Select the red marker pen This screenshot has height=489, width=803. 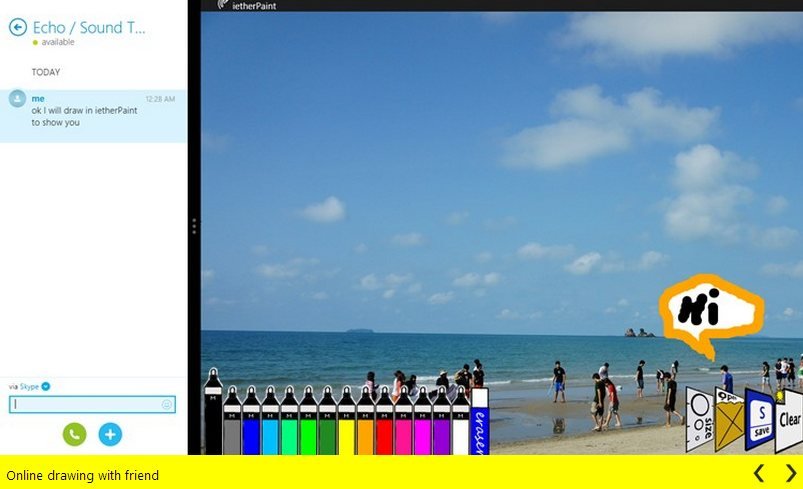[x=384, y=421]
